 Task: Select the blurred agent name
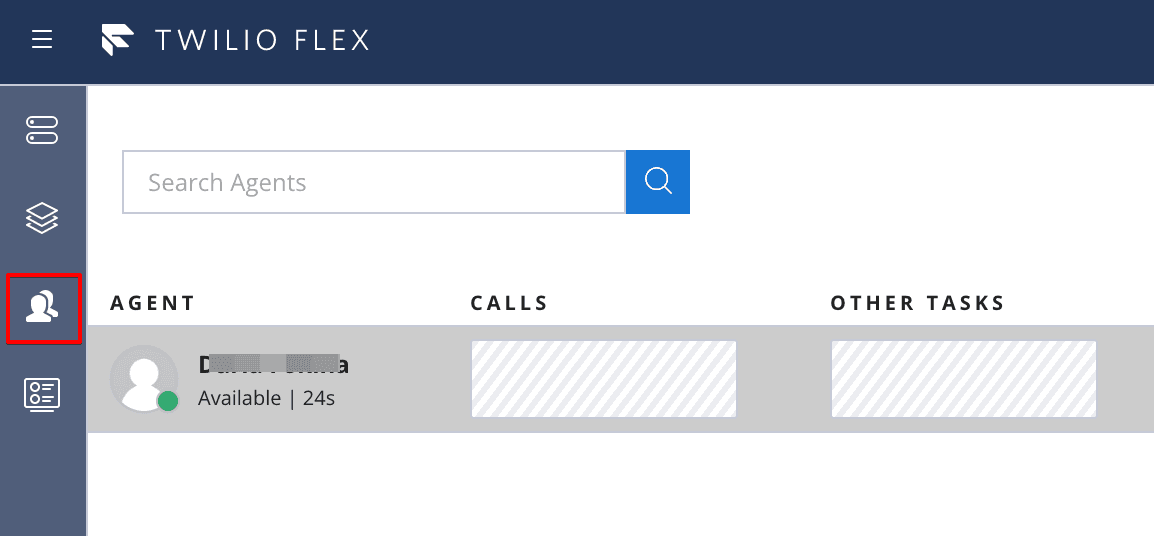tap(273, 365)
